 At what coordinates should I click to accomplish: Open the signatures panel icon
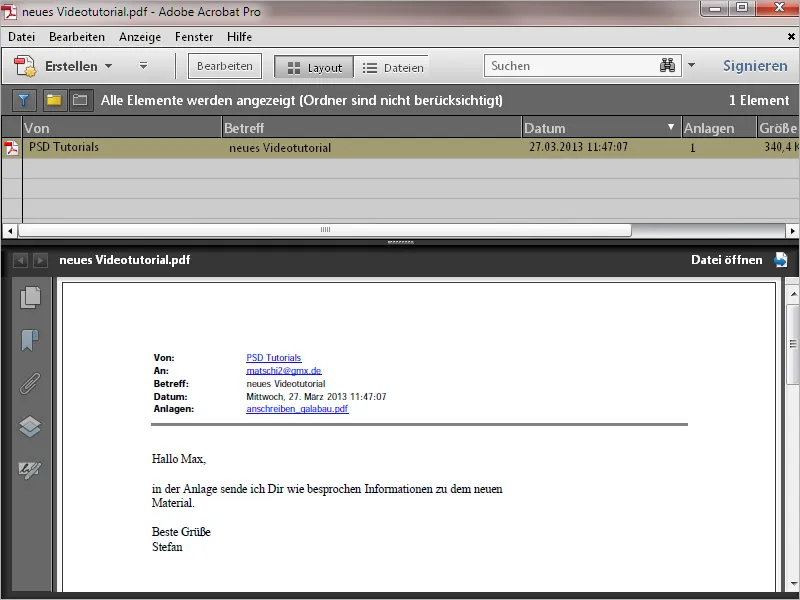click(30, 469)
